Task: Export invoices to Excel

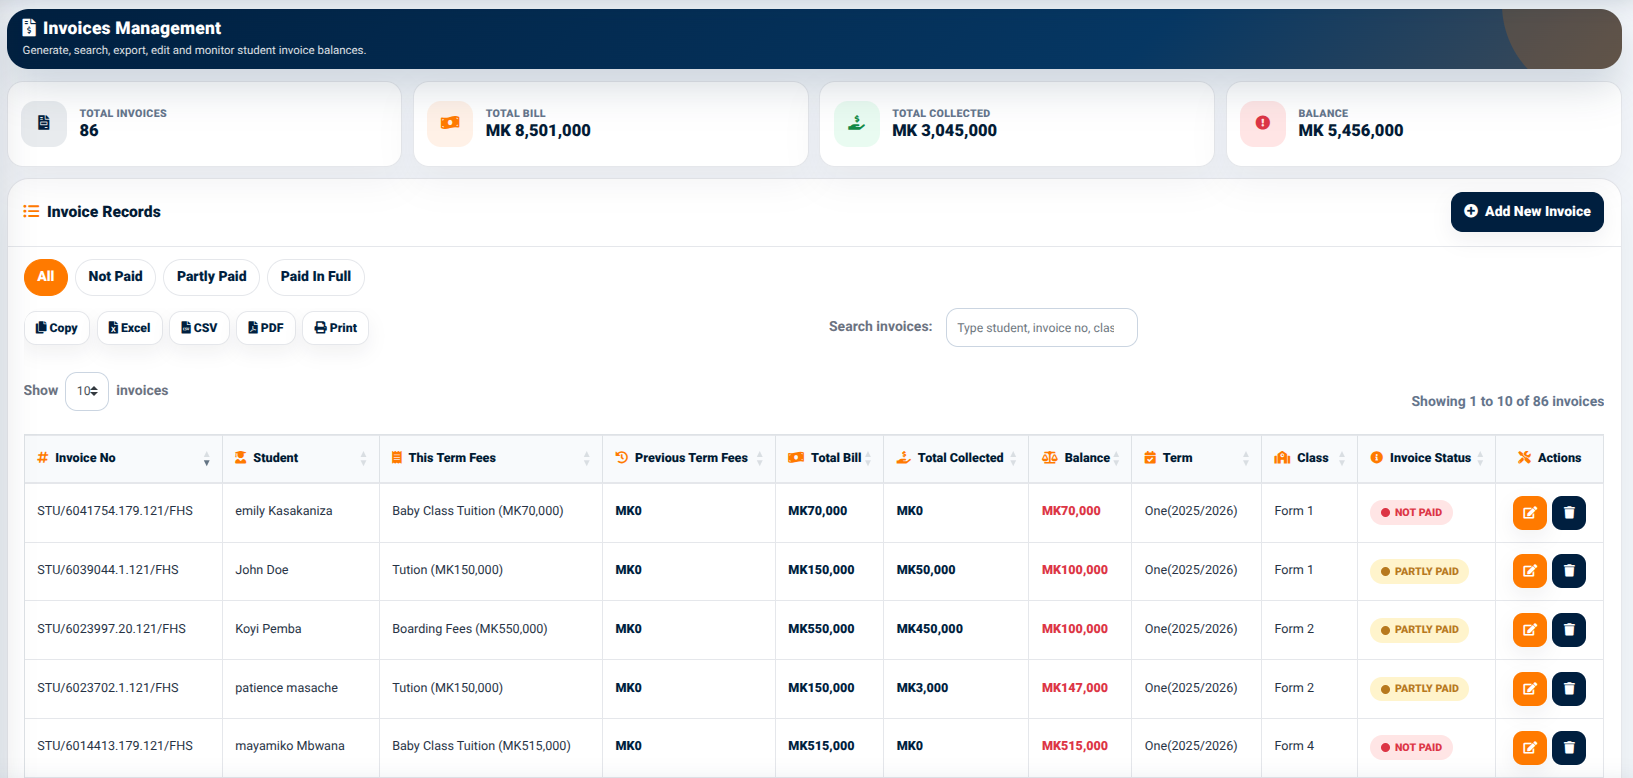Action: pyautogui.click(x=130, y=328)
